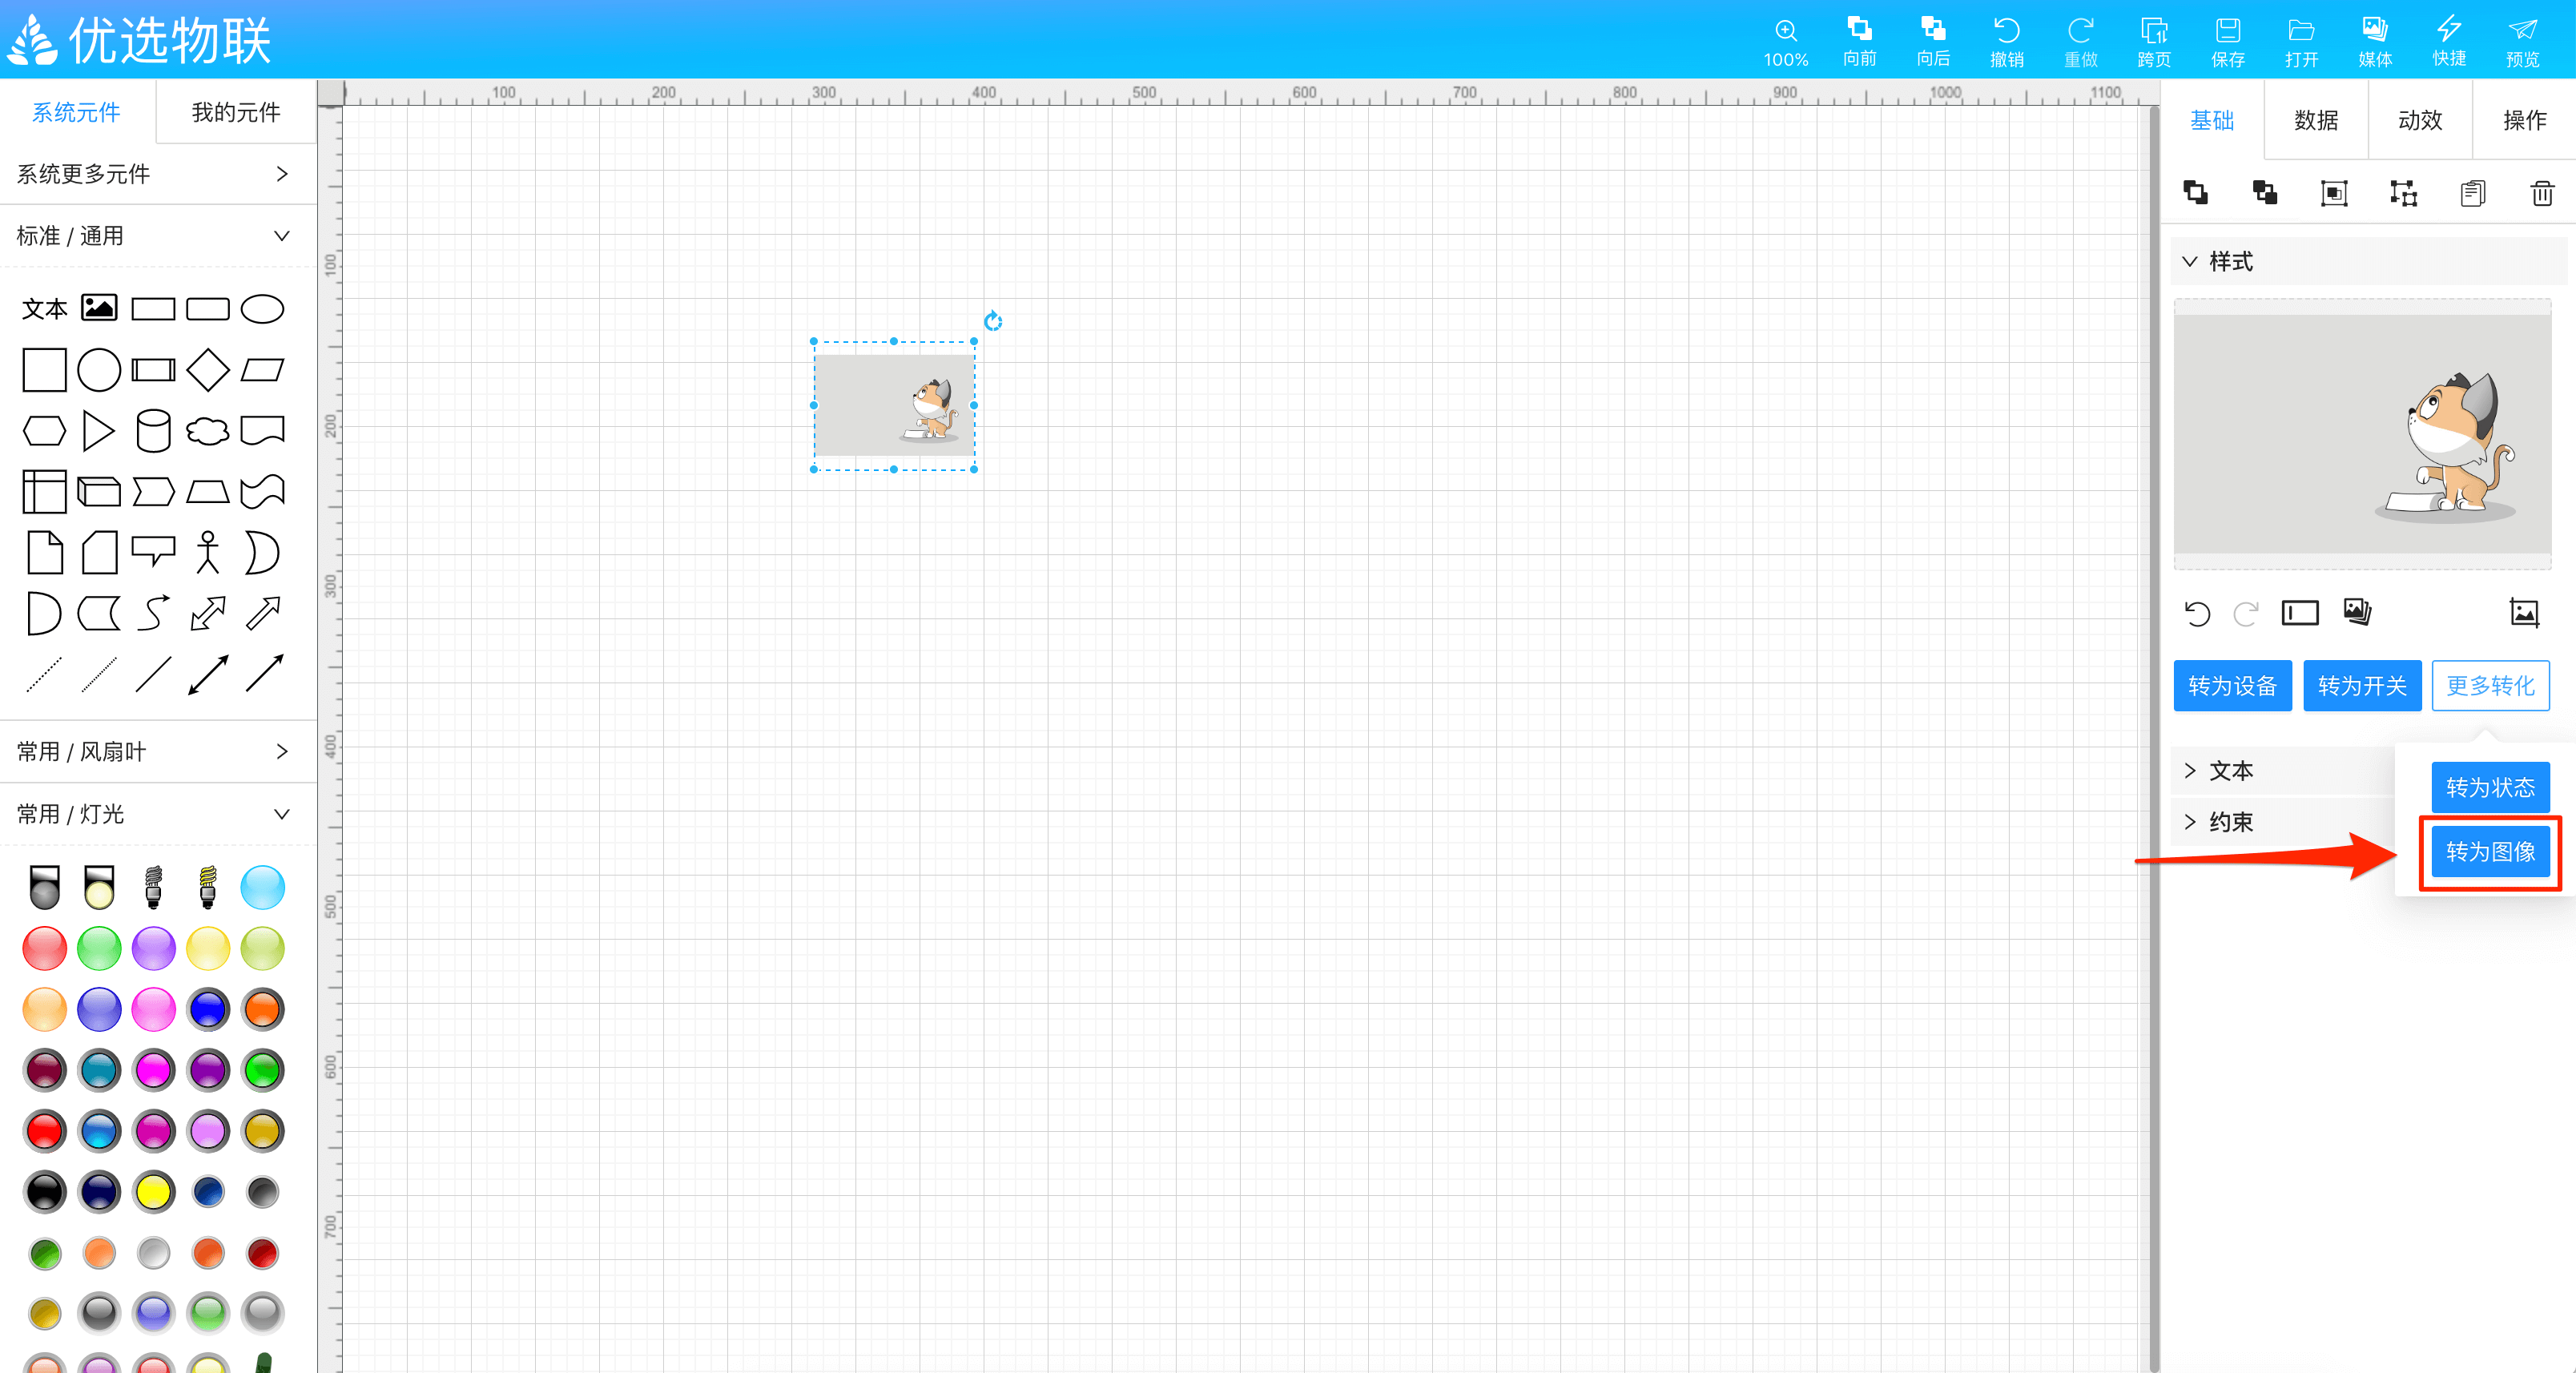
Task: Select the ellipse shape in palette
Action: coord(263,309)
